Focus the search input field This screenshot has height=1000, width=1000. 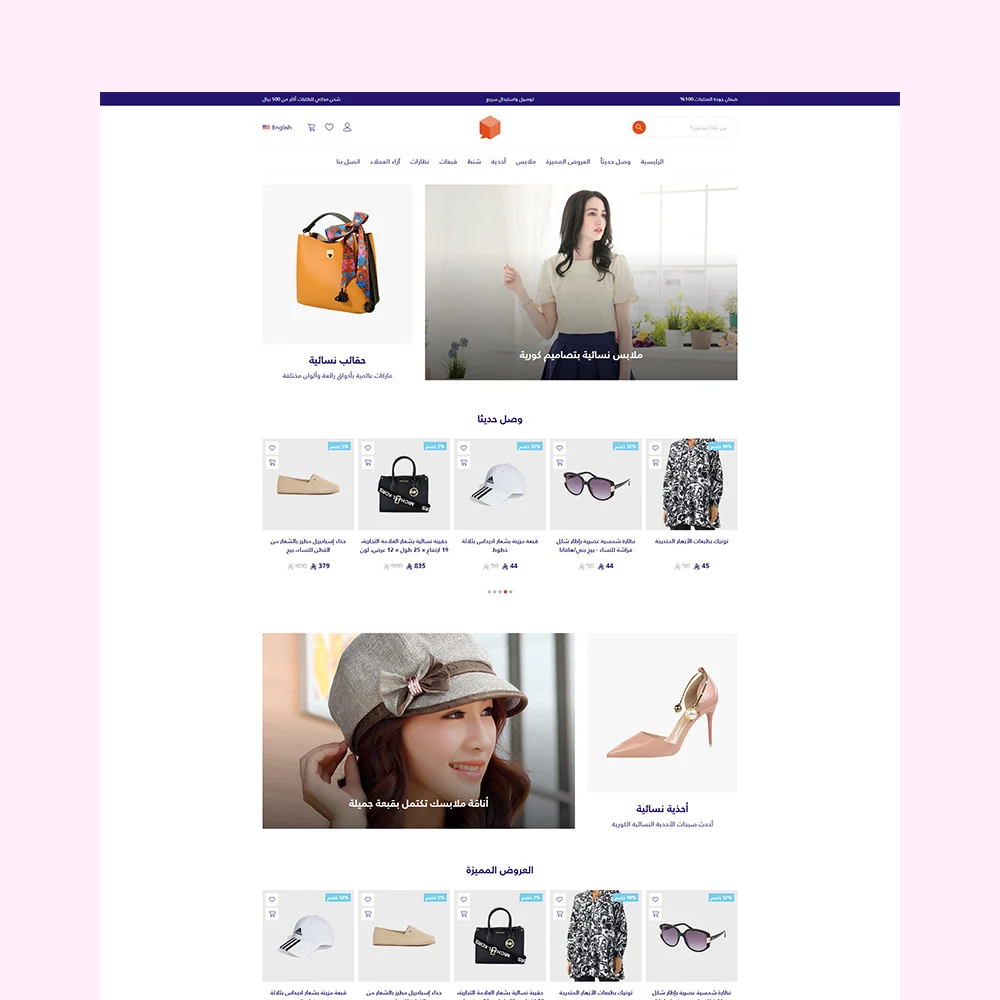tap(691, 128)
